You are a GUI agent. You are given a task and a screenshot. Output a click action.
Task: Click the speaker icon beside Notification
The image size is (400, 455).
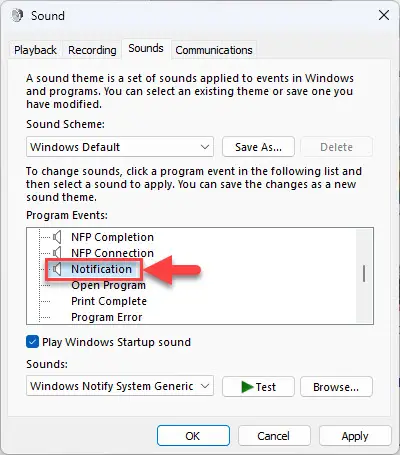click(x=57, y=269)
